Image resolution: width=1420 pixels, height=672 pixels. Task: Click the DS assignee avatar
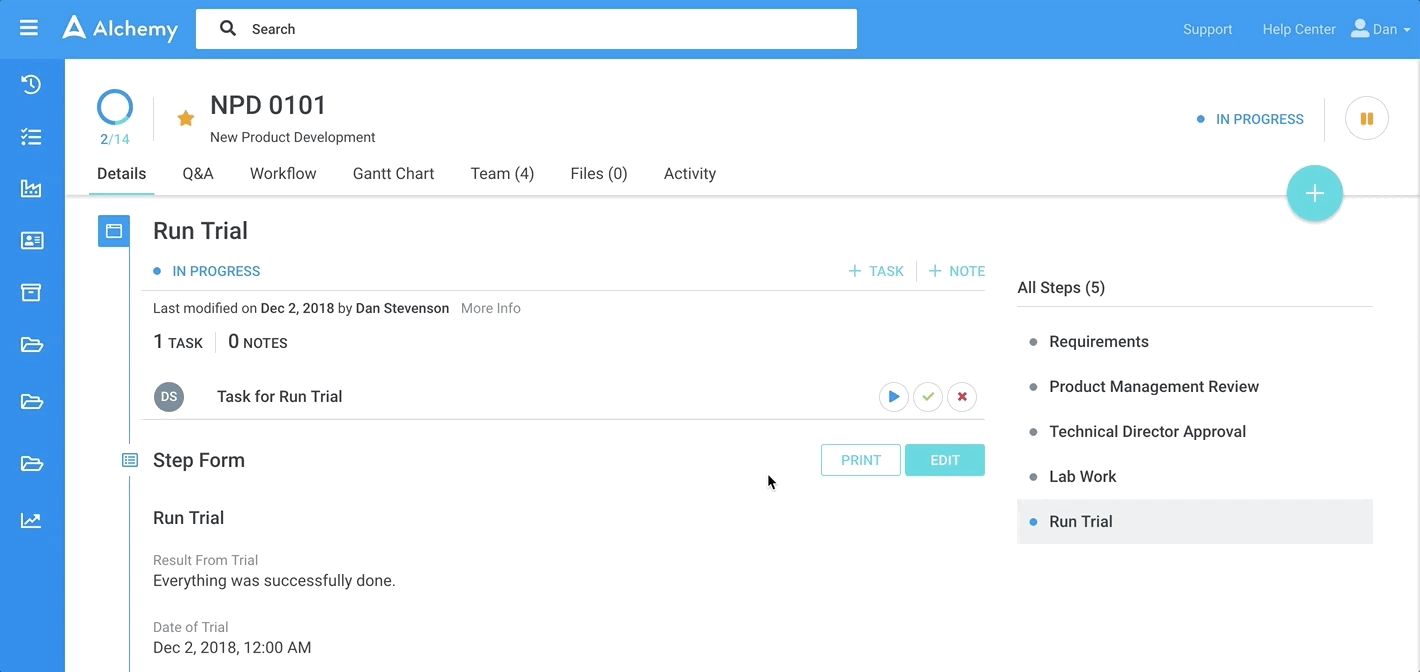[x=169, y=397]
